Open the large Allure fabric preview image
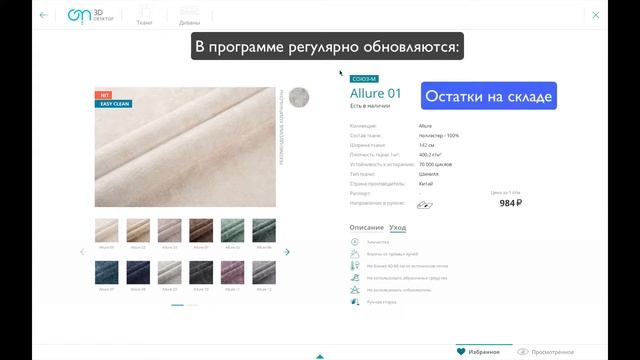 pos(185,147)
